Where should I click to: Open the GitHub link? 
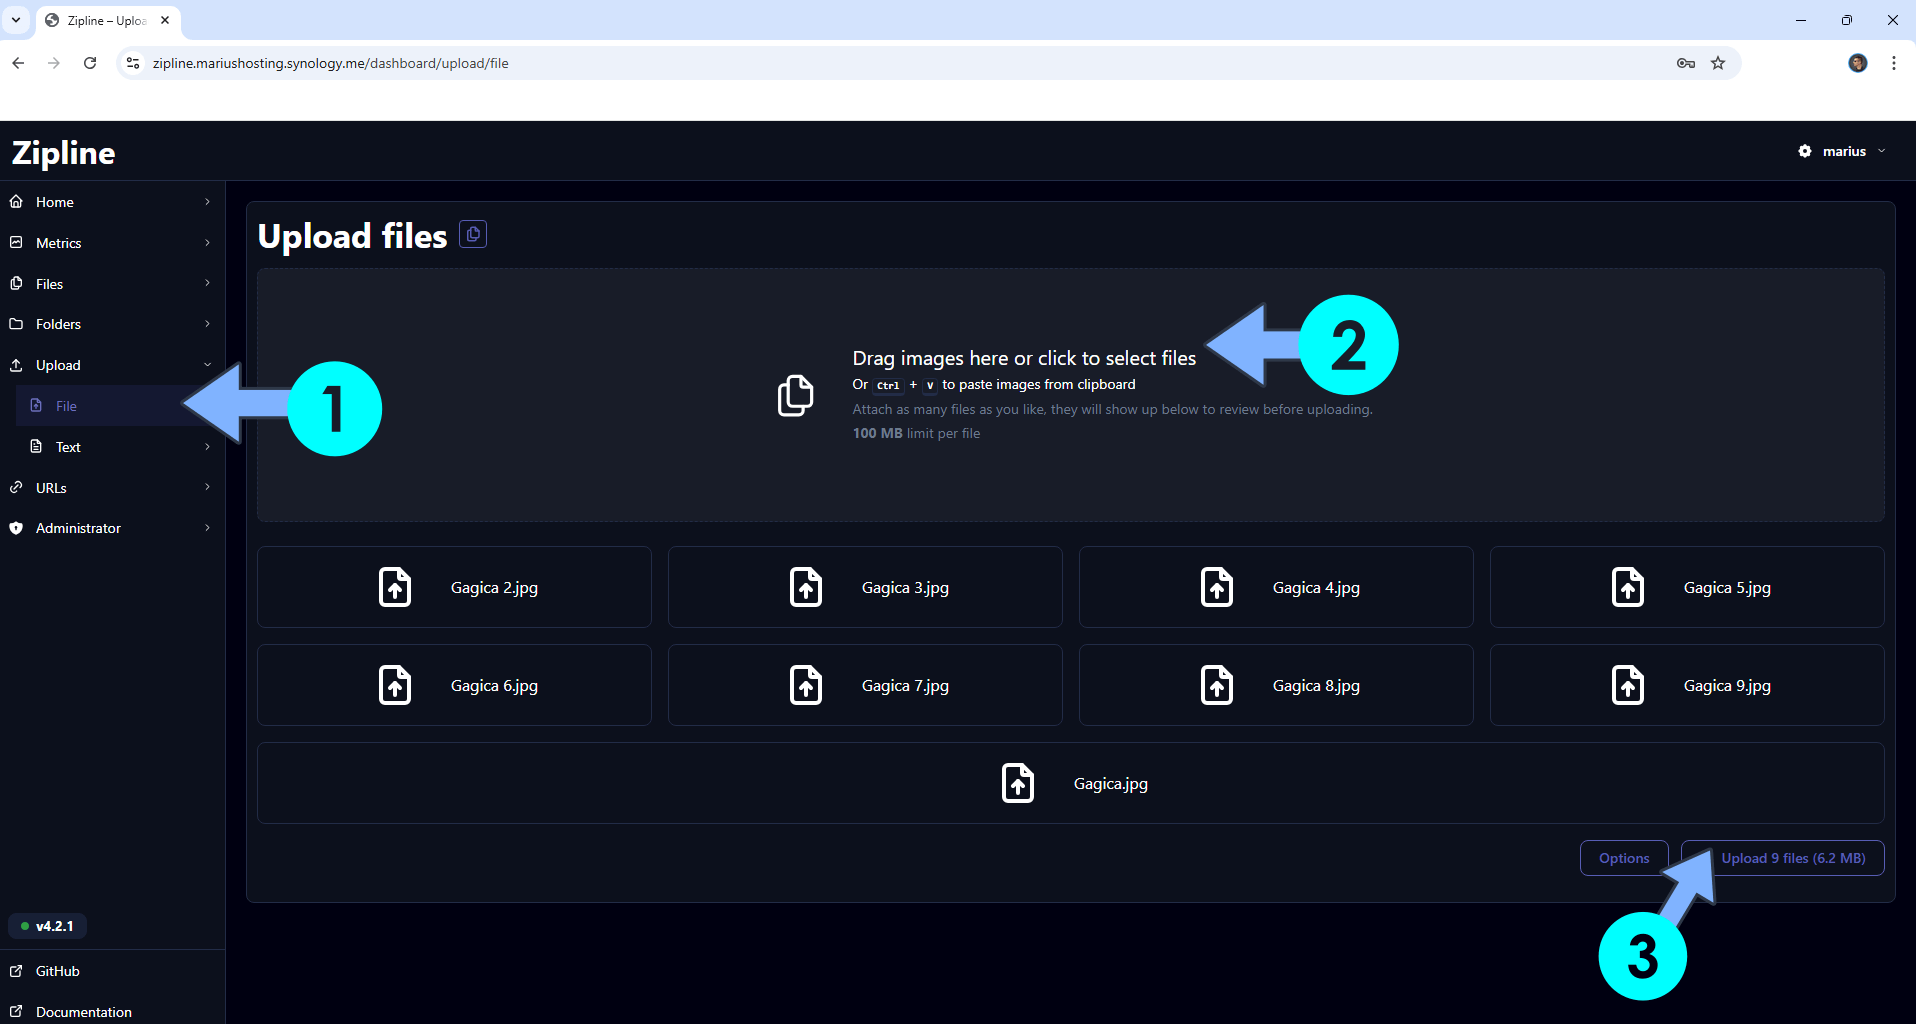coord(112,971)
